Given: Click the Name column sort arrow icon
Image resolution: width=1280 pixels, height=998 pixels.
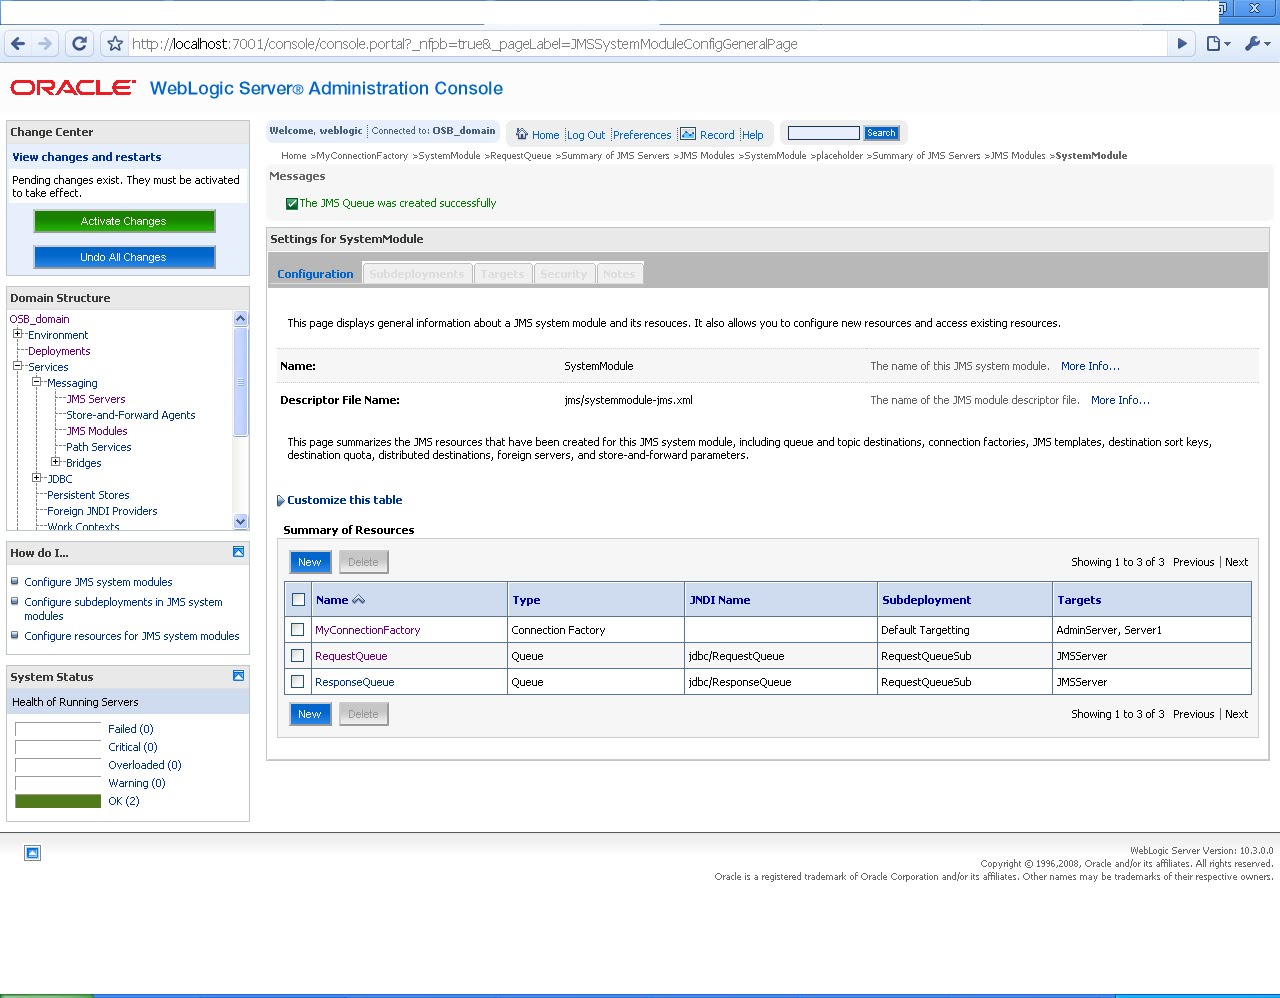Looking at the screenshot, I should pyautogui.click(x=359, y=600).
